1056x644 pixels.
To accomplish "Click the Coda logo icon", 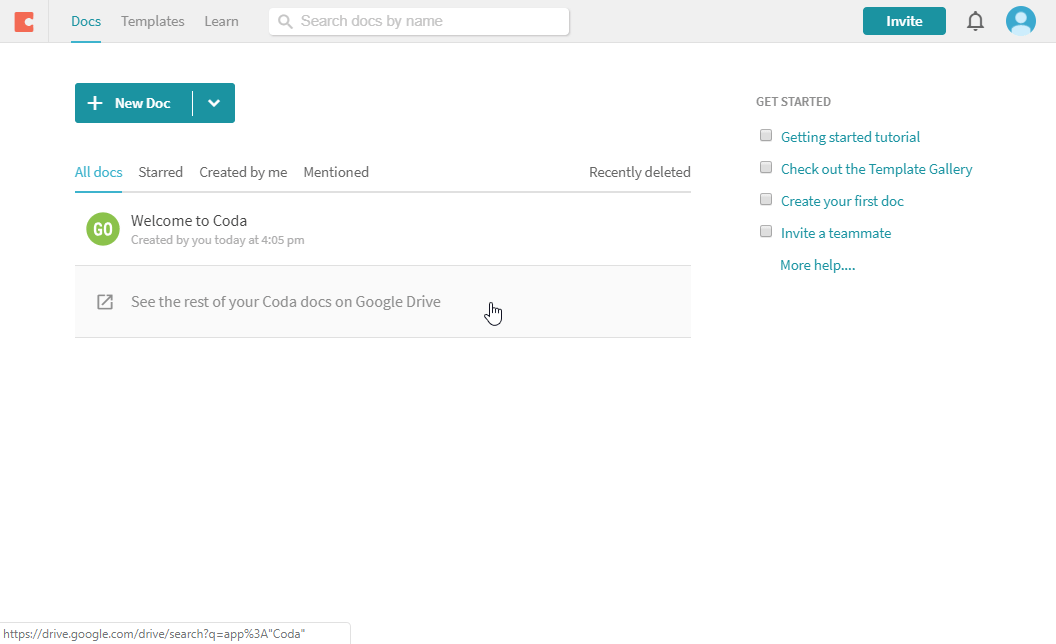I will click(24, 22).
